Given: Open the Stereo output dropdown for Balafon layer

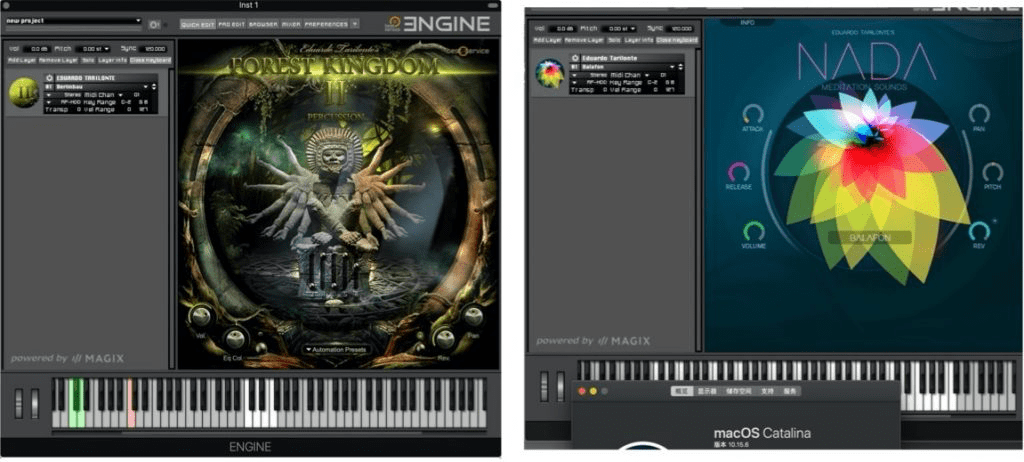Looking at the screenshot, I should [x=575, y=74].
